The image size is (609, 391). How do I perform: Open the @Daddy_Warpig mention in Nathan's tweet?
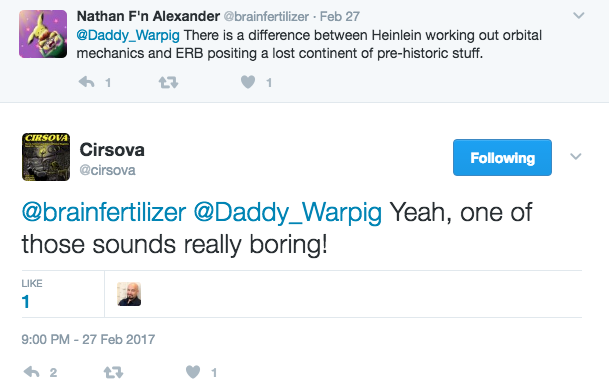pyautogui.click(x=128, y=36)
